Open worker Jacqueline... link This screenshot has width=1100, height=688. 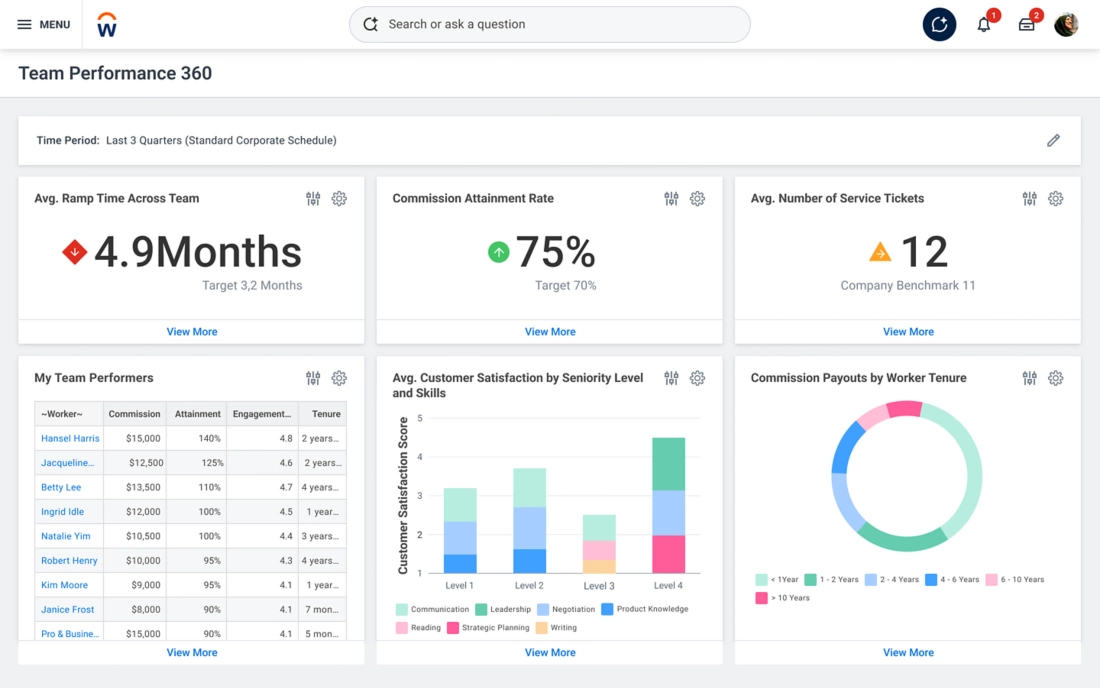pos(67,463)
